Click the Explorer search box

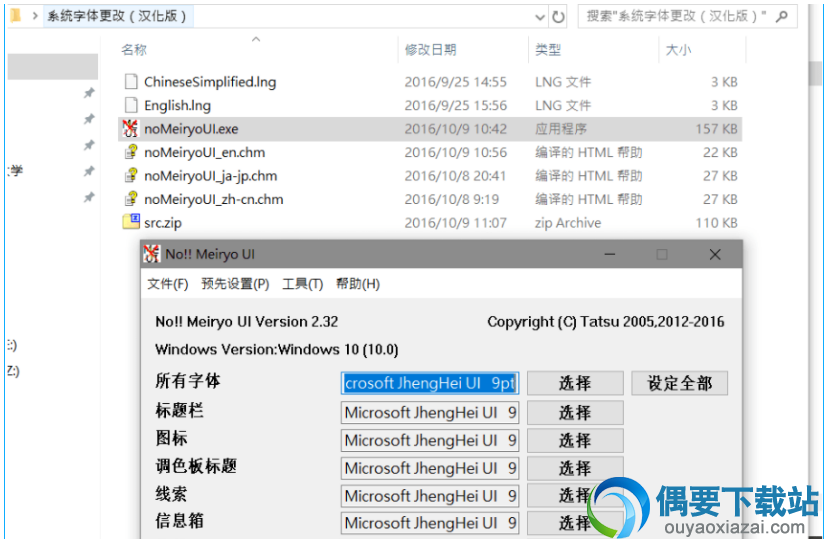pyautogui.click(x=687, y=17)
